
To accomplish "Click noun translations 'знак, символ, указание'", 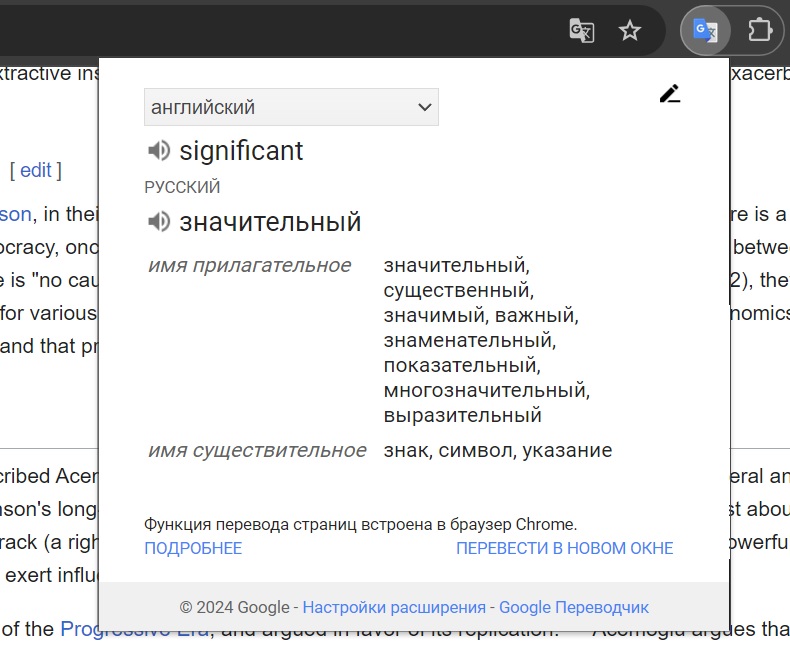I will tap(498, 450).
